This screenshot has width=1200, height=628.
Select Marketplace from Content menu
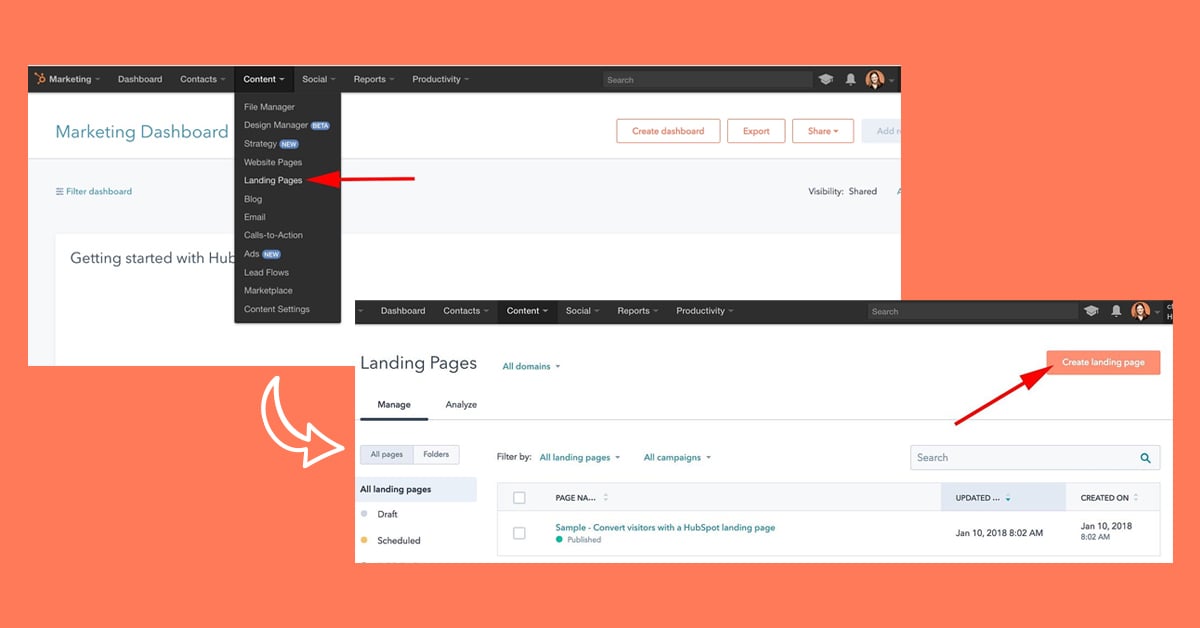(x=268, y=290)
